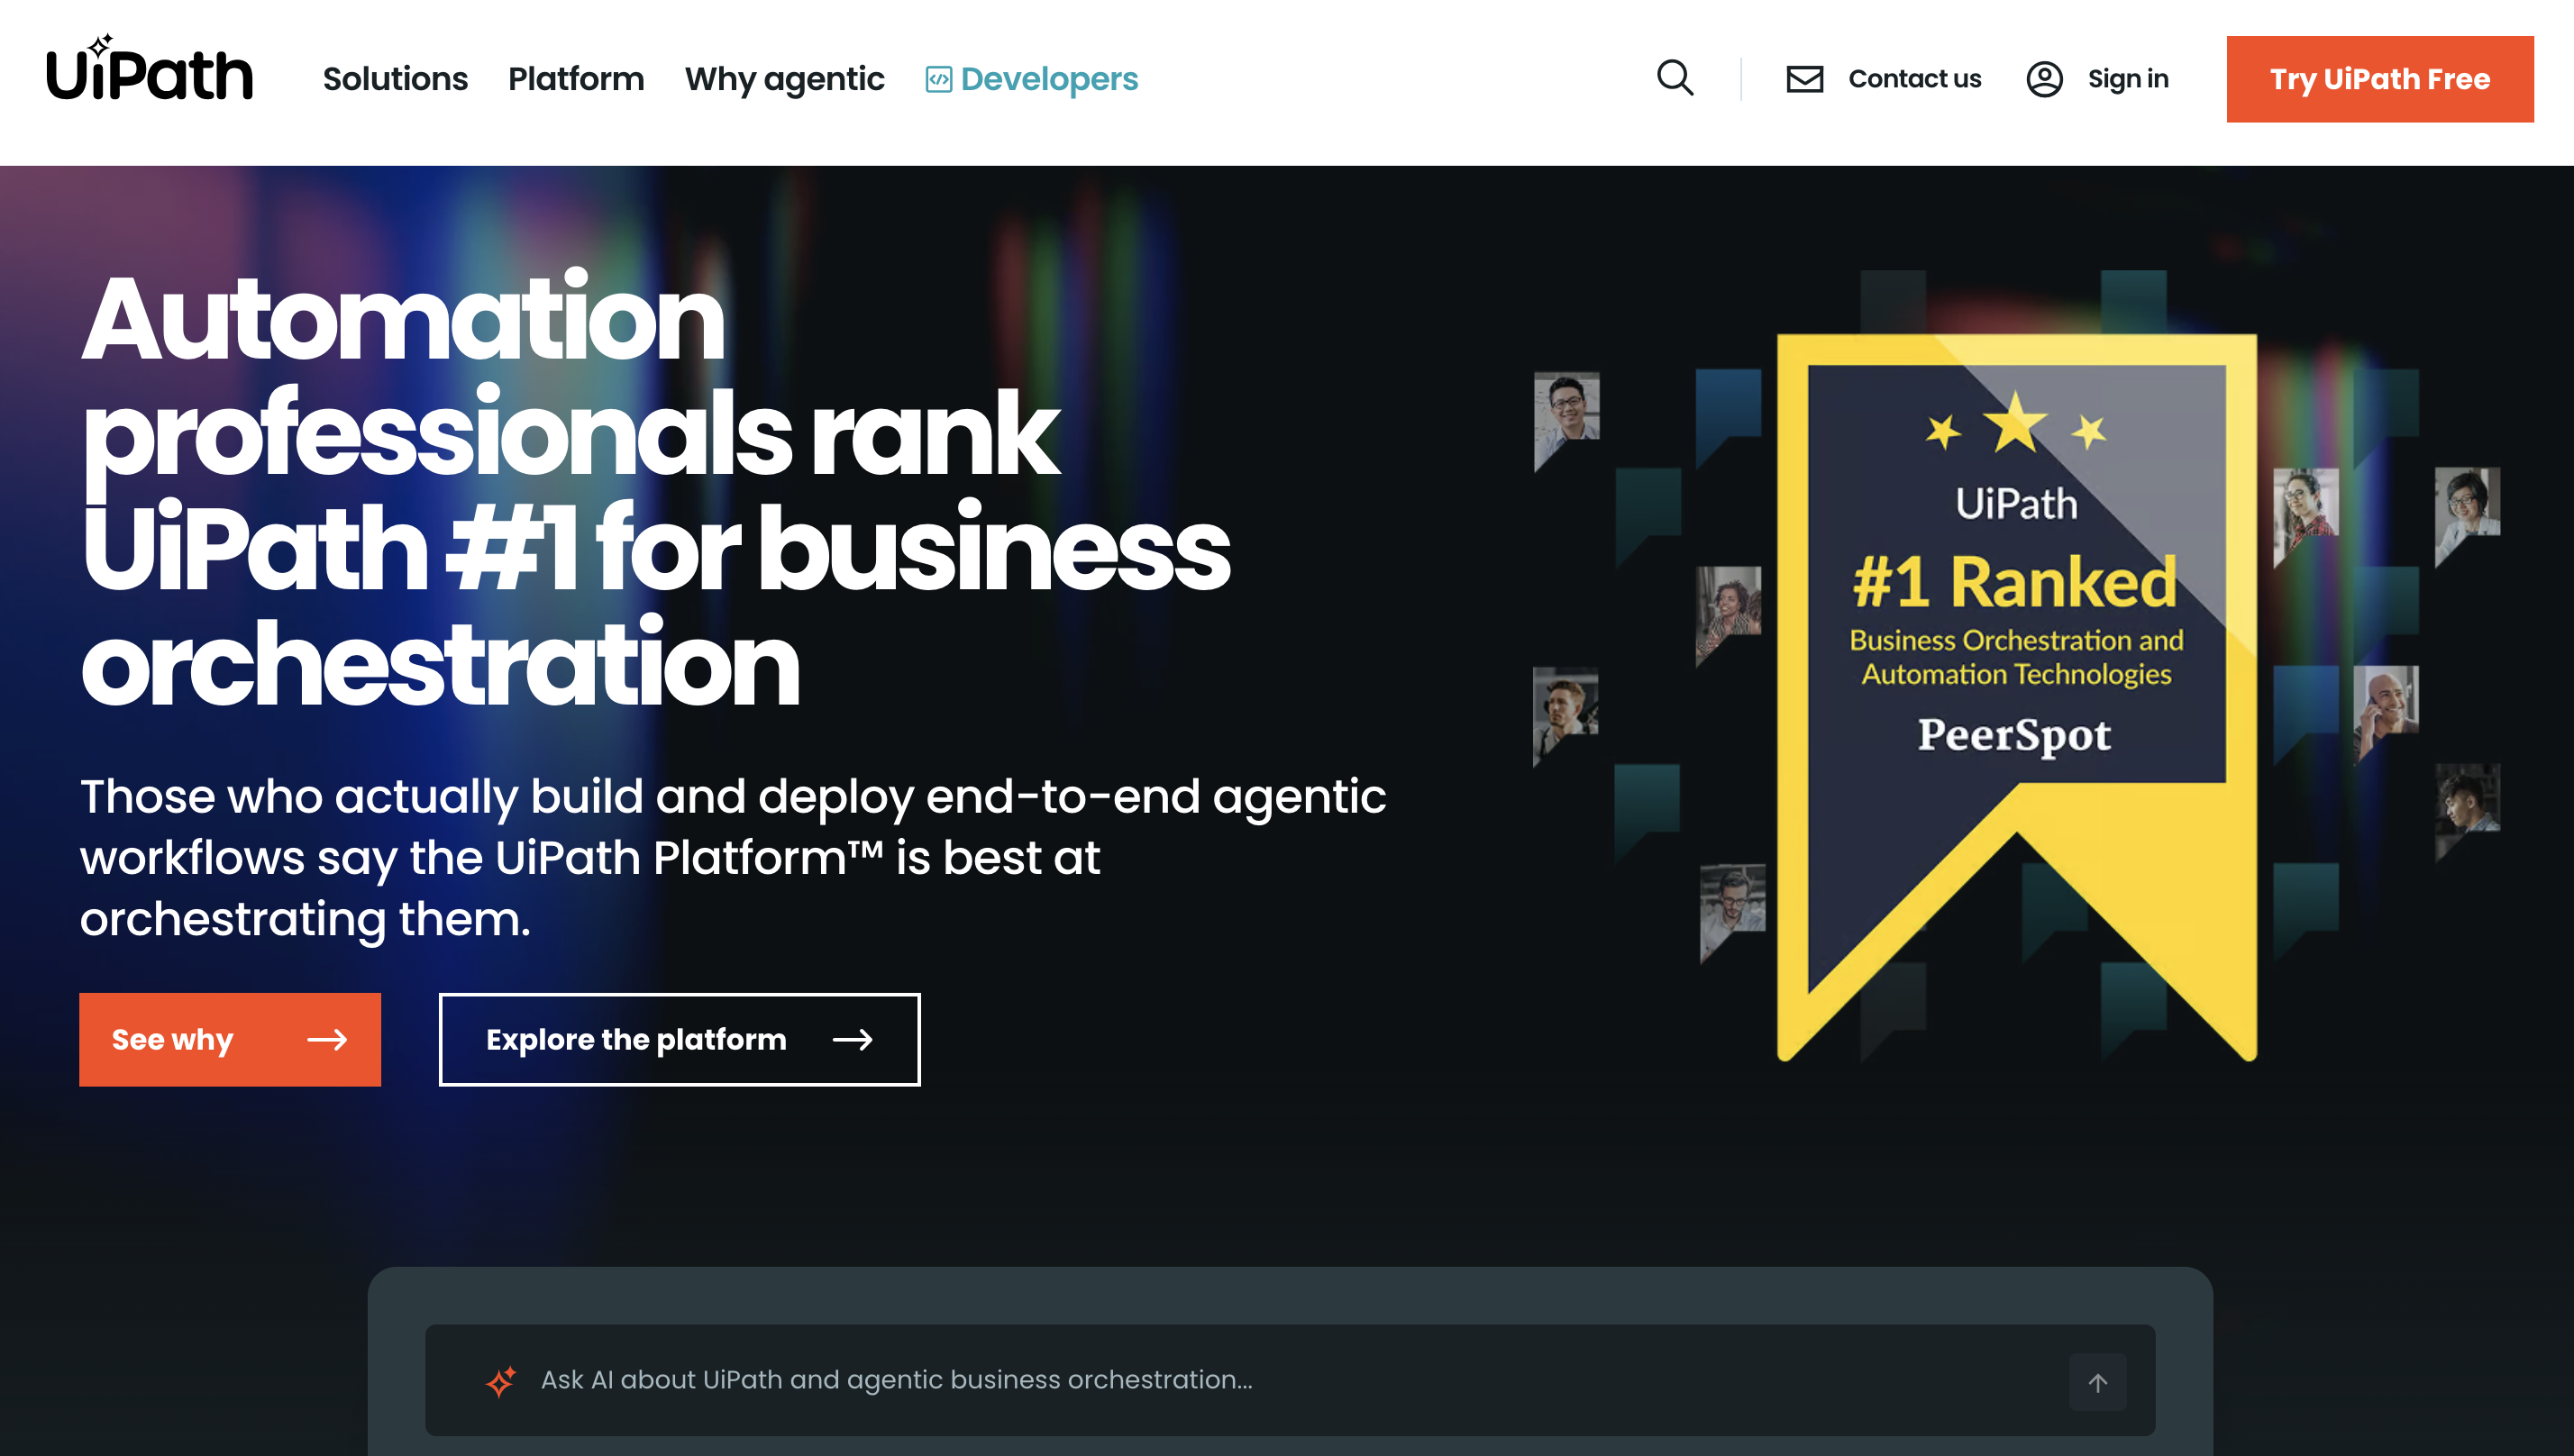Click the Contact us link
Viewport: 2574px width, 1456px height.
point(1914,79)
